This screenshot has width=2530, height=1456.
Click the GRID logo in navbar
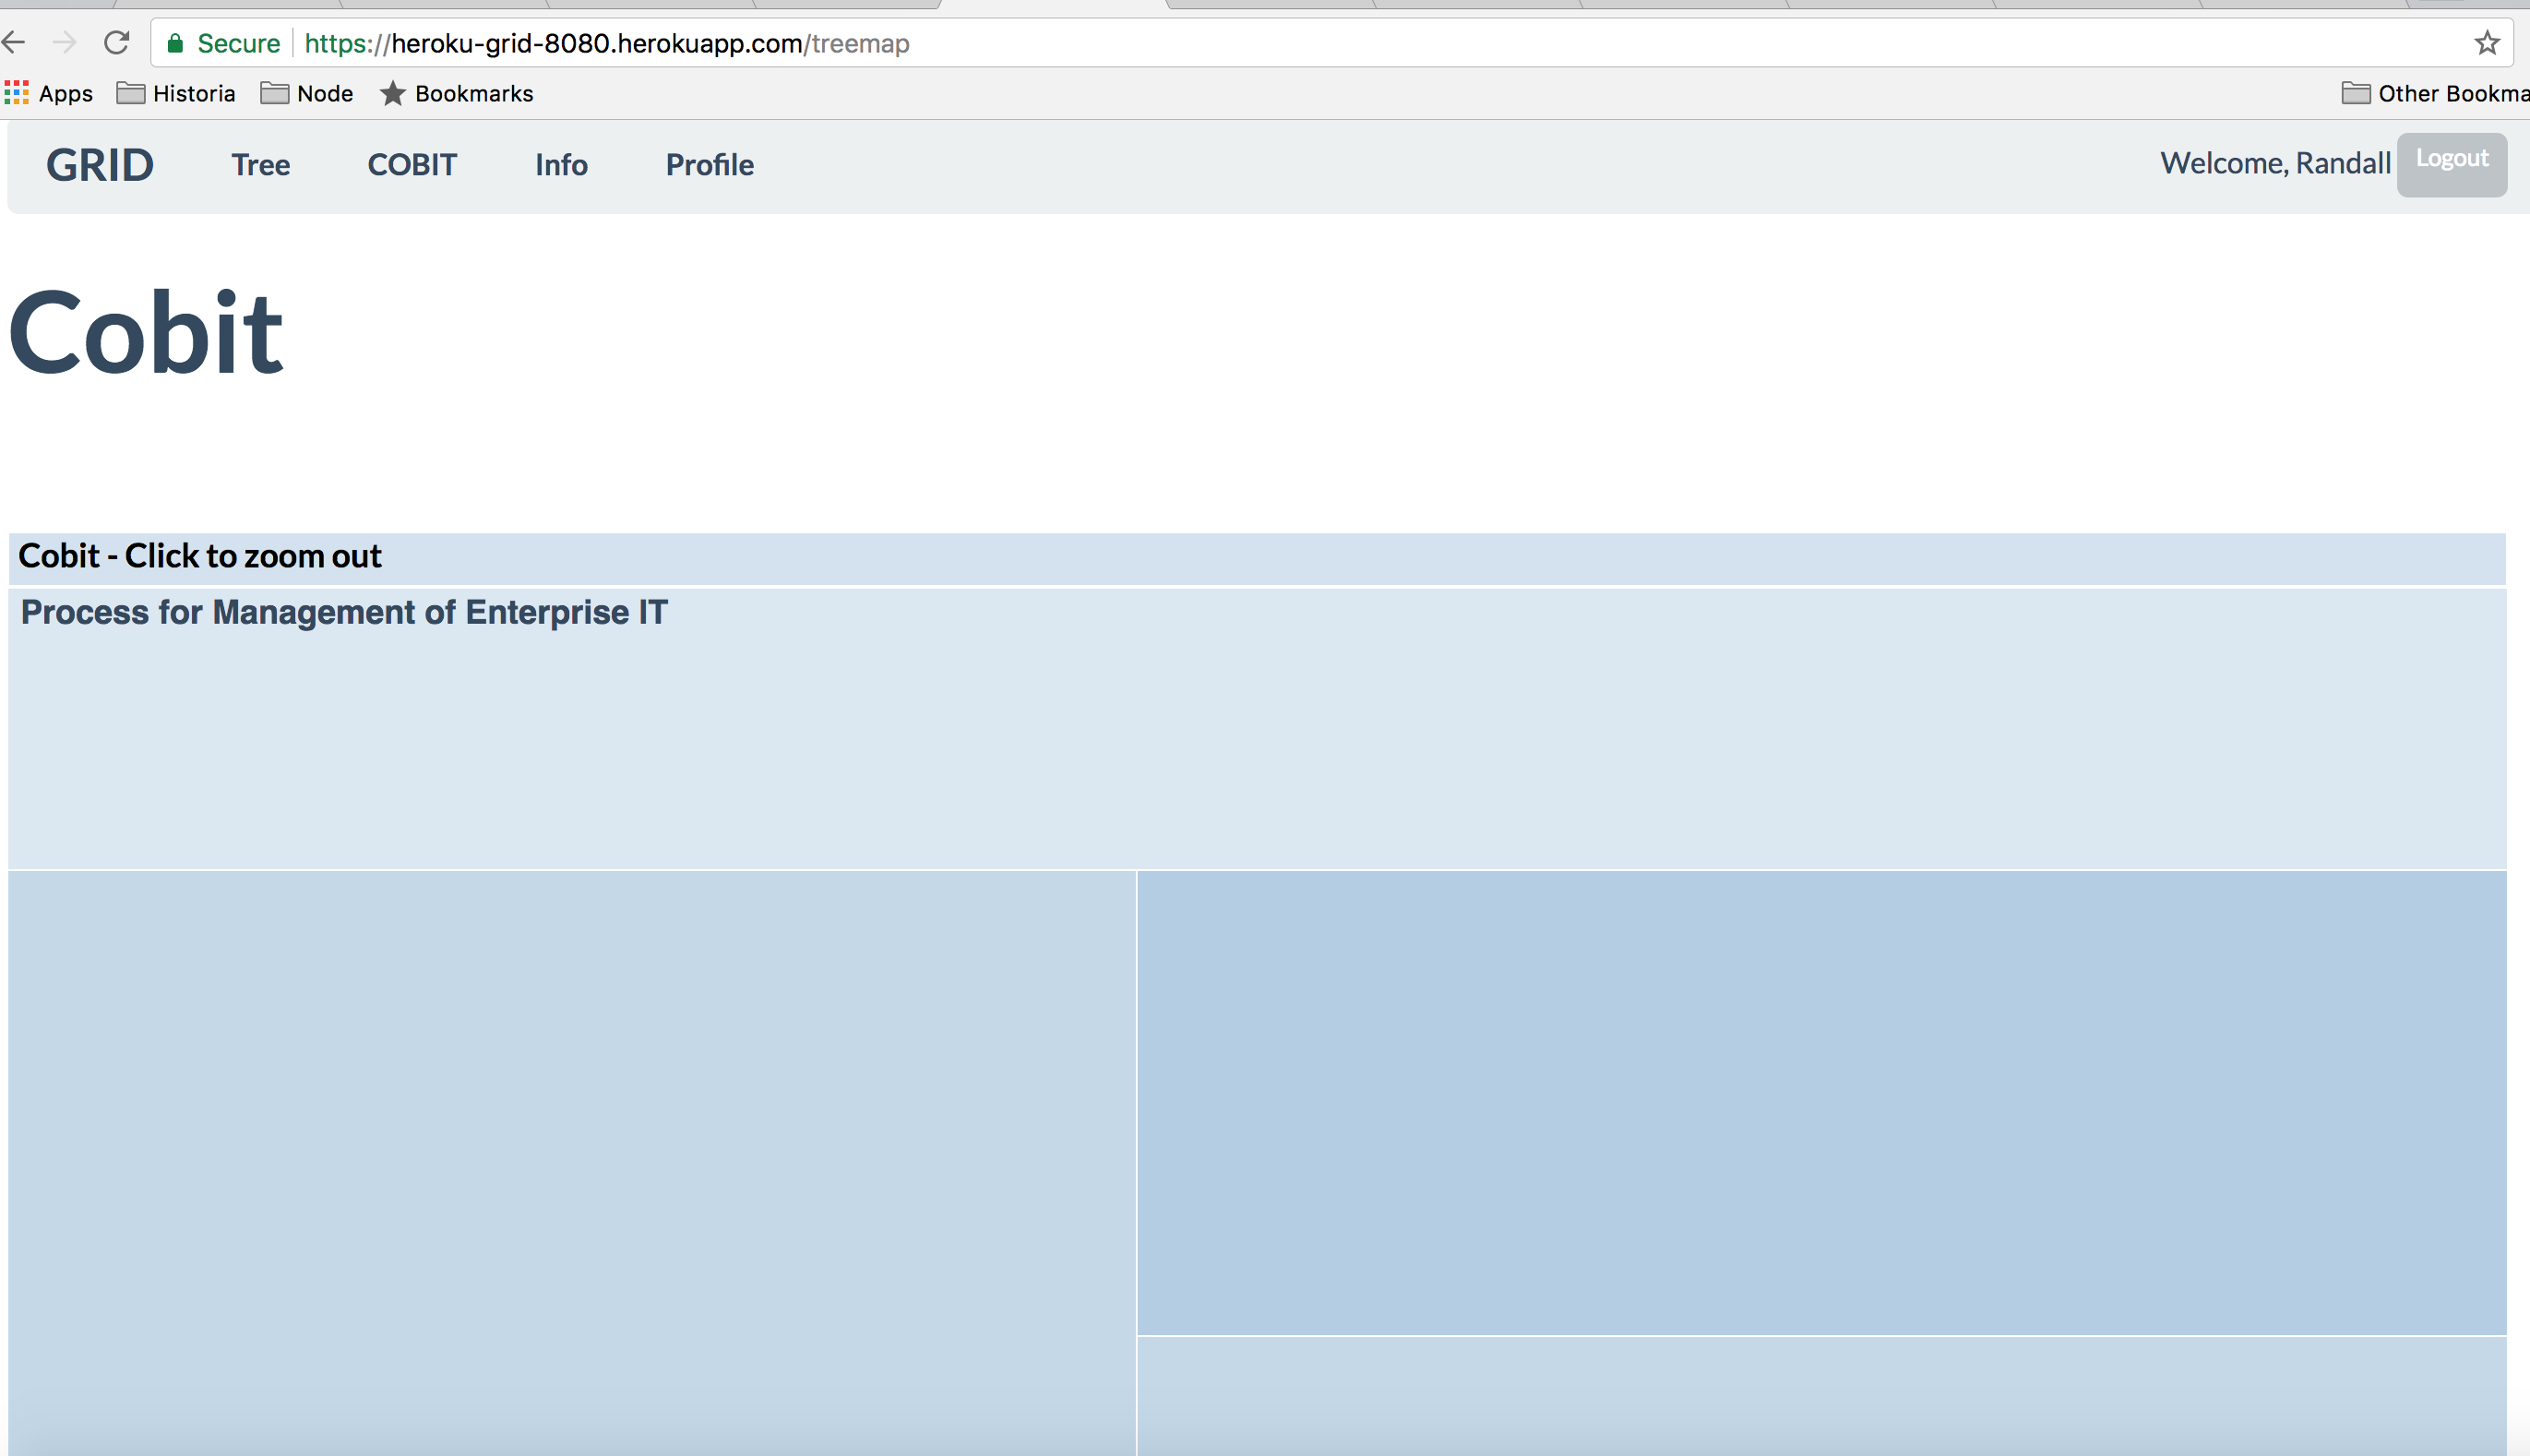point(100,165)
